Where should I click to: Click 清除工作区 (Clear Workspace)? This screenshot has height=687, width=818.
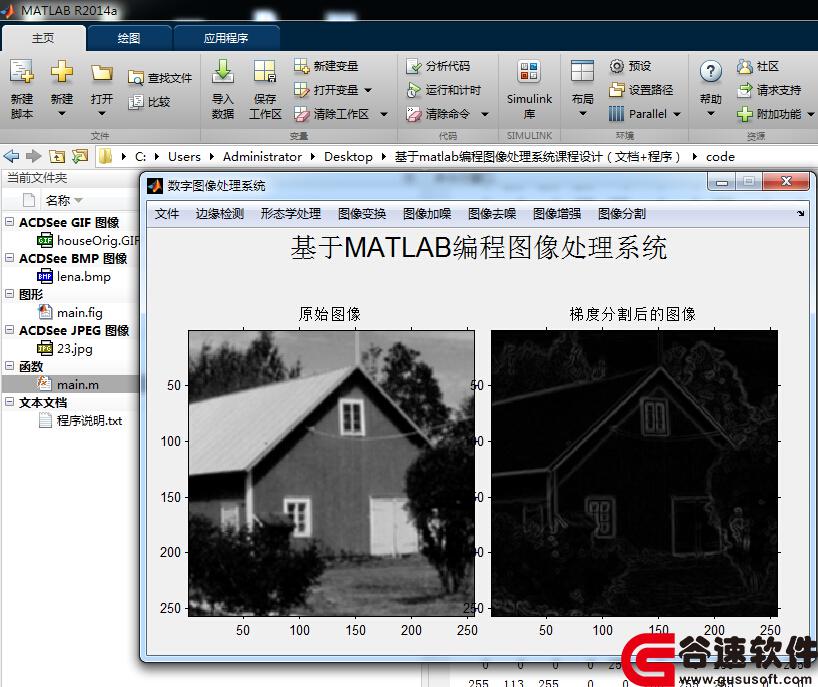pyautogui.click(x=331, y=114)
